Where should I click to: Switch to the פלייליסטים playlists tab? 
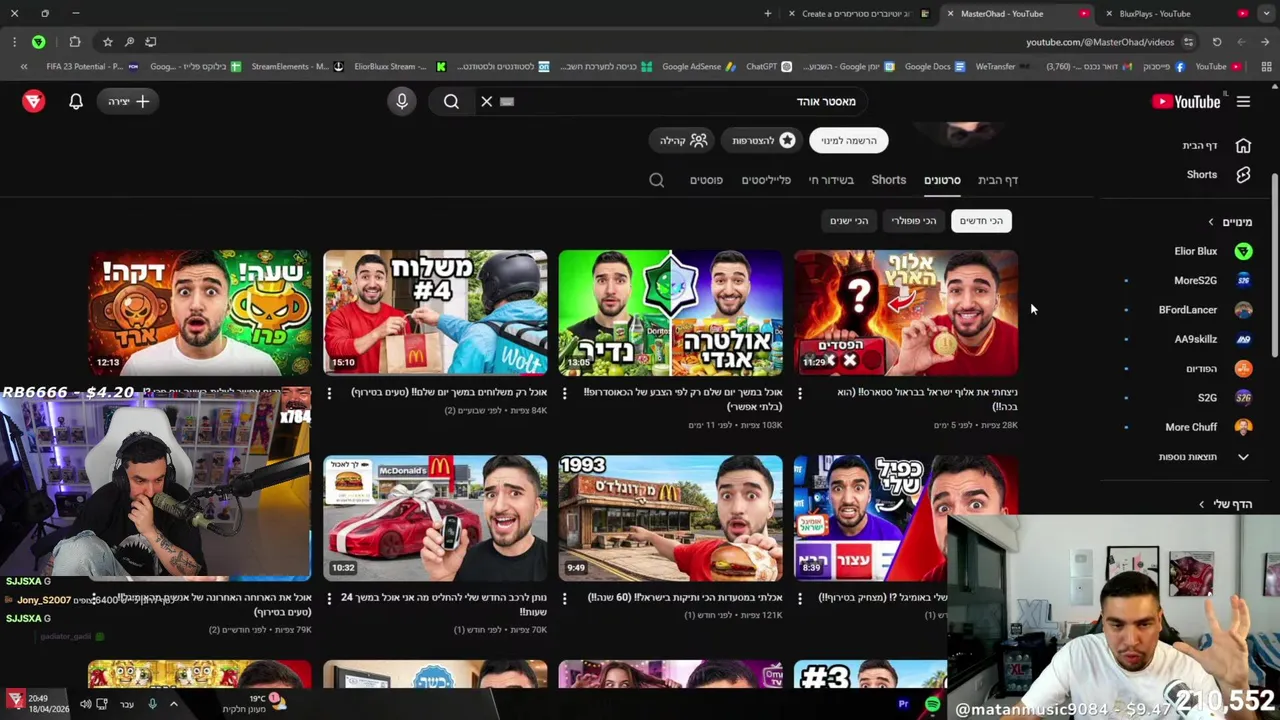766,180
